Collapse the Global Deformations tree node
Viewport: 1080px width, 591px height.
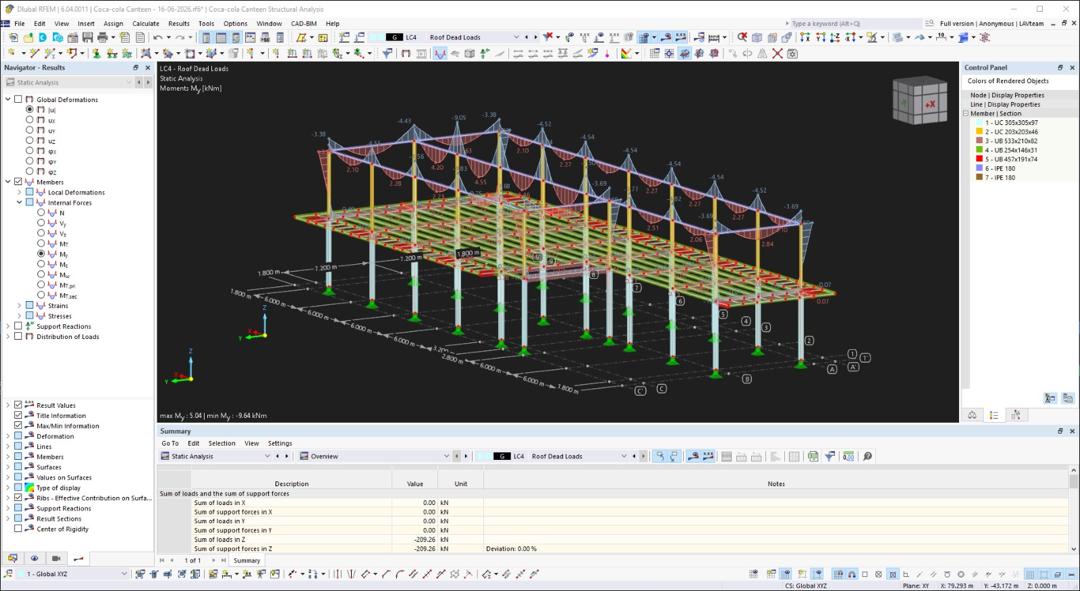[x=8, y=99]
